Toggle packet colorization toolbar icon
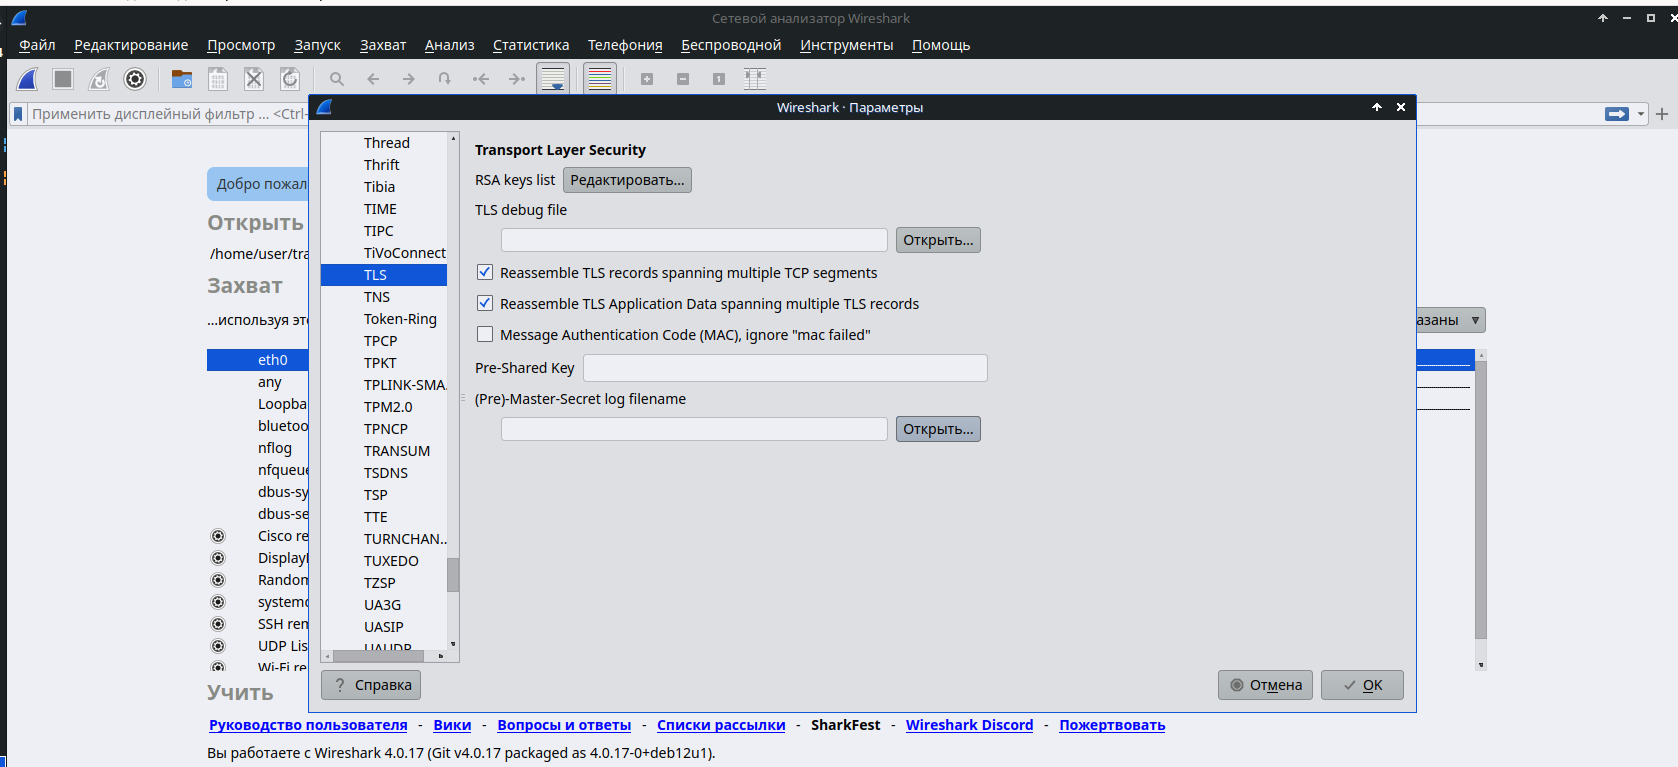 (600, 79)
